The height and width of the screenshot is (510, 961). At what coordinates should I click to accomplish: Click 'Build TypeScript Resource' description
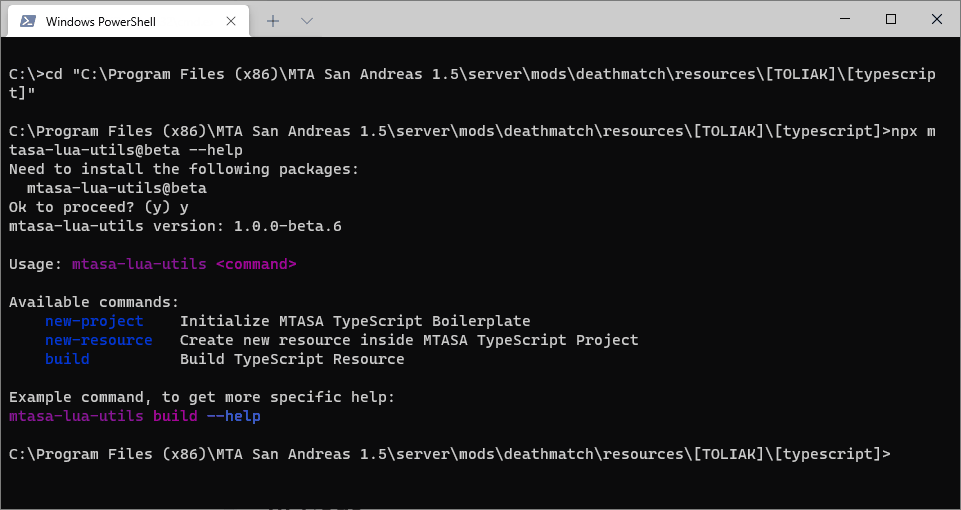[x=292, y=359]
